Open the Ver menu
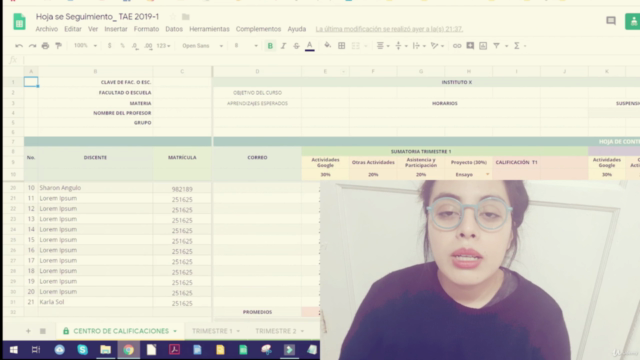Image resolution: width=640 pixels, height=360 pixels. tap(93, 29)
